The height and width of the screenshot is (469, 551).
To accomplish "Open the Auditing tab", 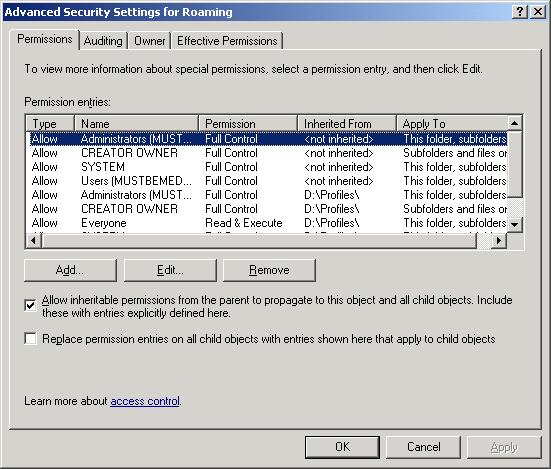I will [x=103, y=41].
